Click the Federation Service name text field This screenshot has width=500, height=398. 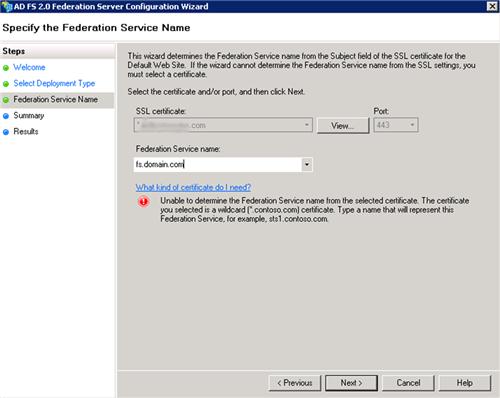[x=218, y=164]
